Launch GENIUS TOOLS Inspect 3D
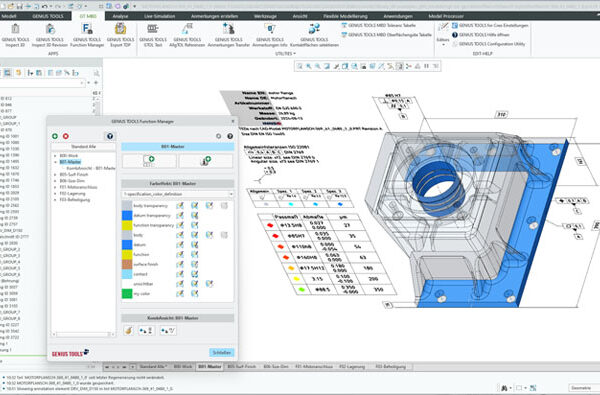 [x=15, y=35]
